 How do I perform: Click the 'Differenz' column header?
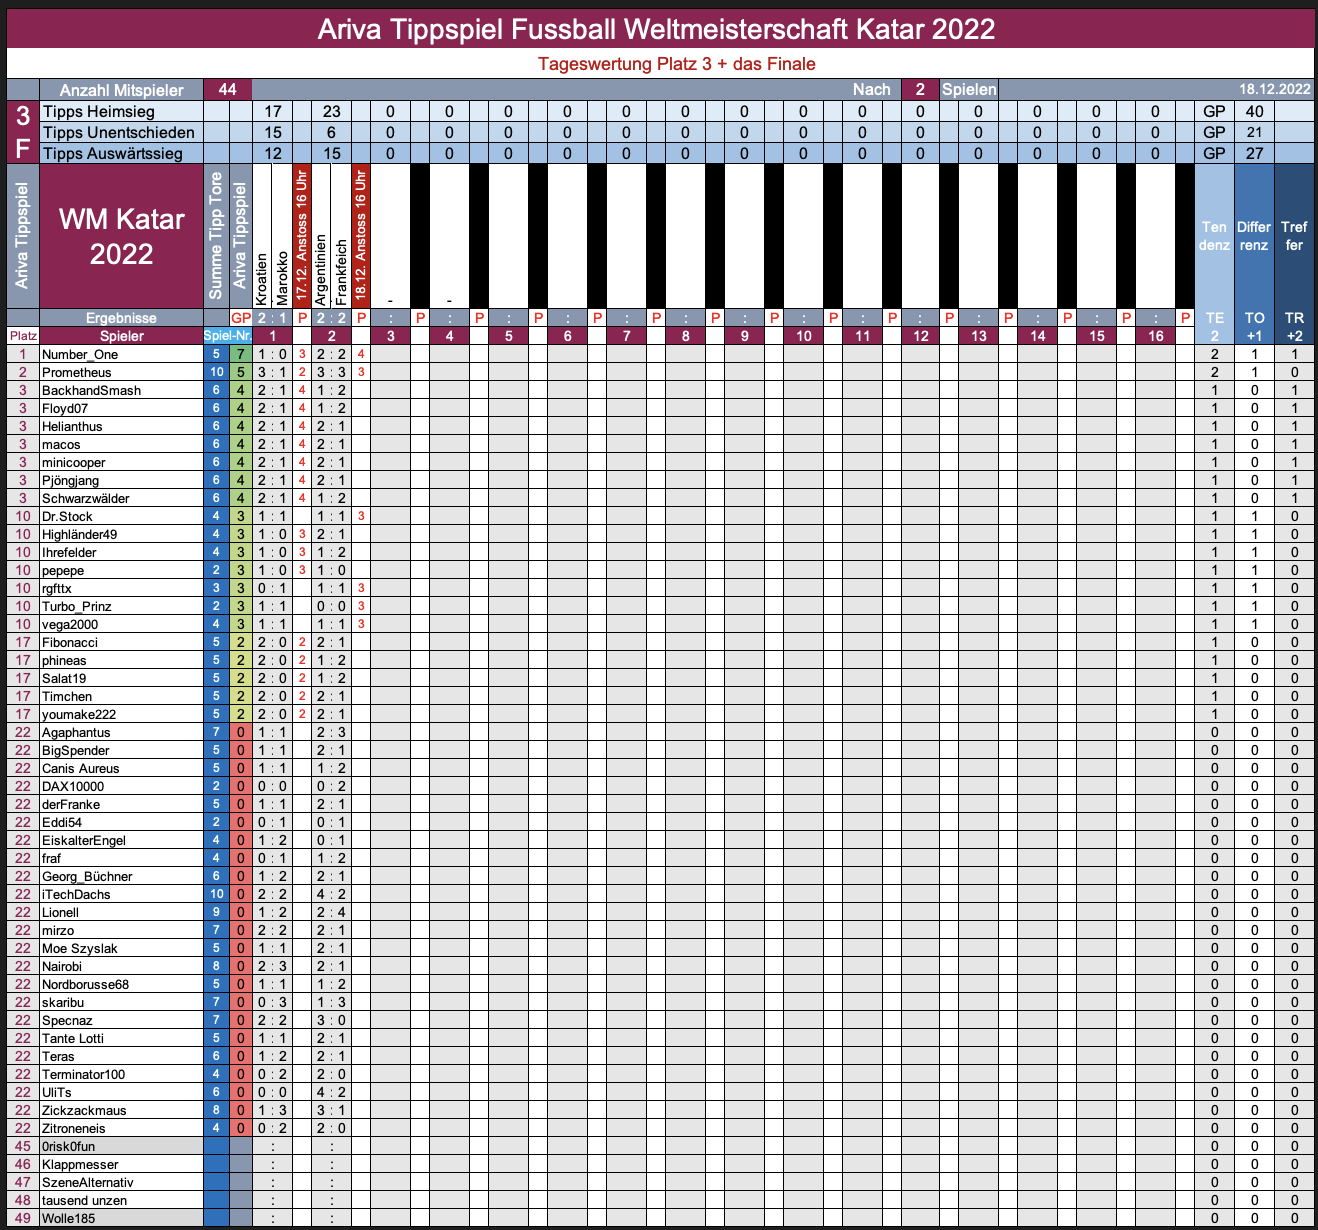[x=1254, y=236]
